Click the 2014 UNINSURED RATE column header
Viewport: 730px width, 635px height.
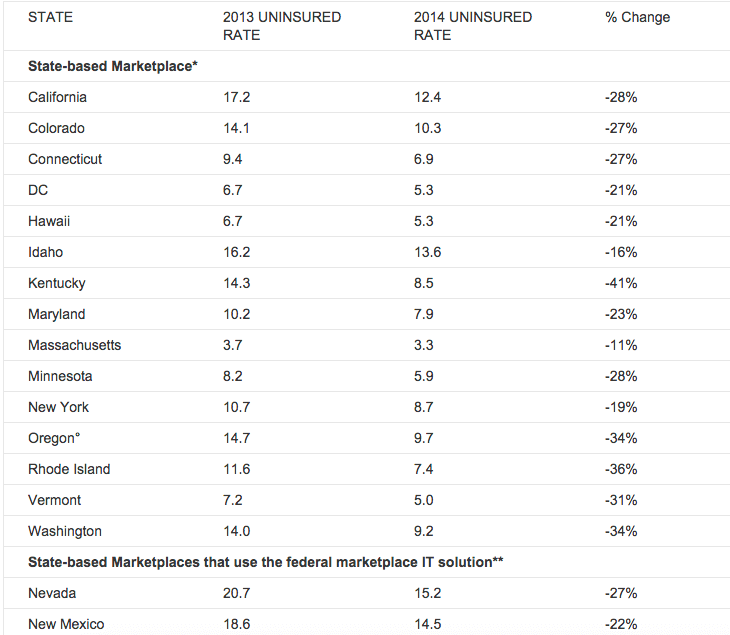pyautogui.click(x=472, y=26)
